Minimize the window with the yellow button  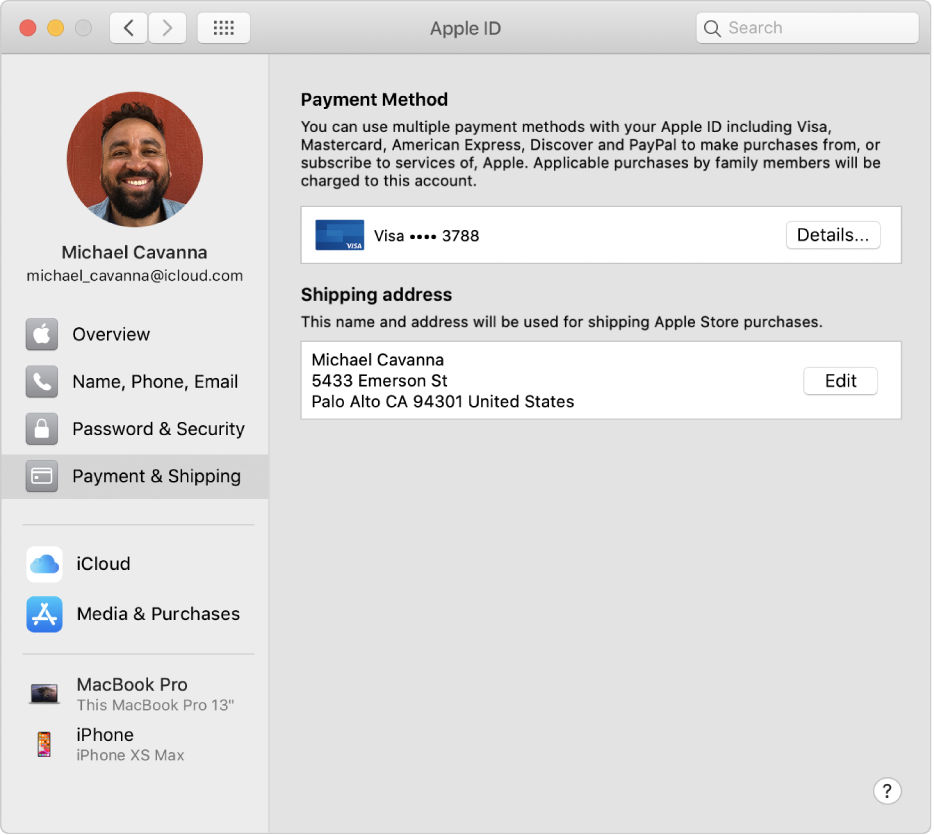[x=55, y=28]
